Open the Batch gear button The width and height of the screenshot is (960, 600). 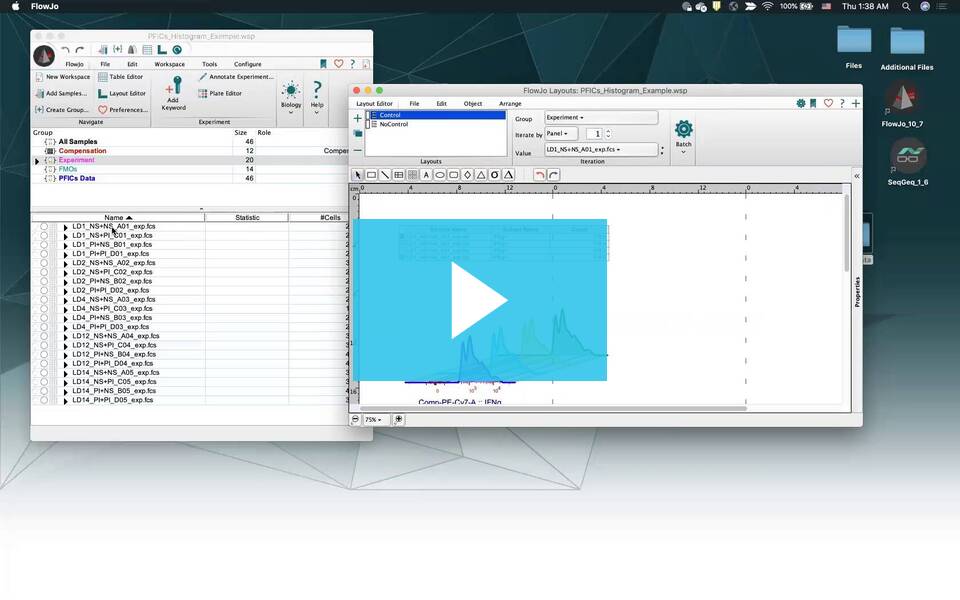coord(683,133)
